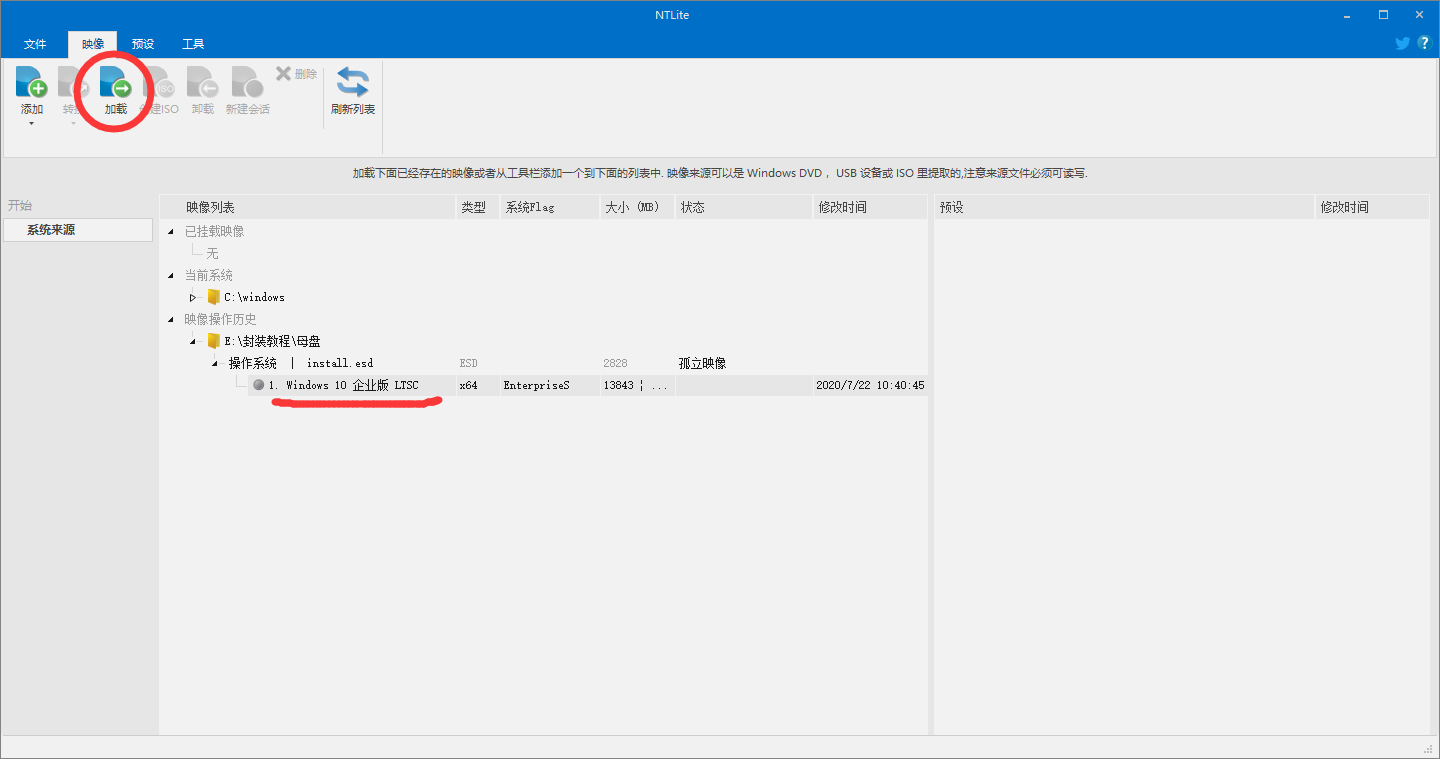Click the 2020/7/22 10:40:45 date cell
This screenshot has width=1440, height=759.
[x=870, y=385]
